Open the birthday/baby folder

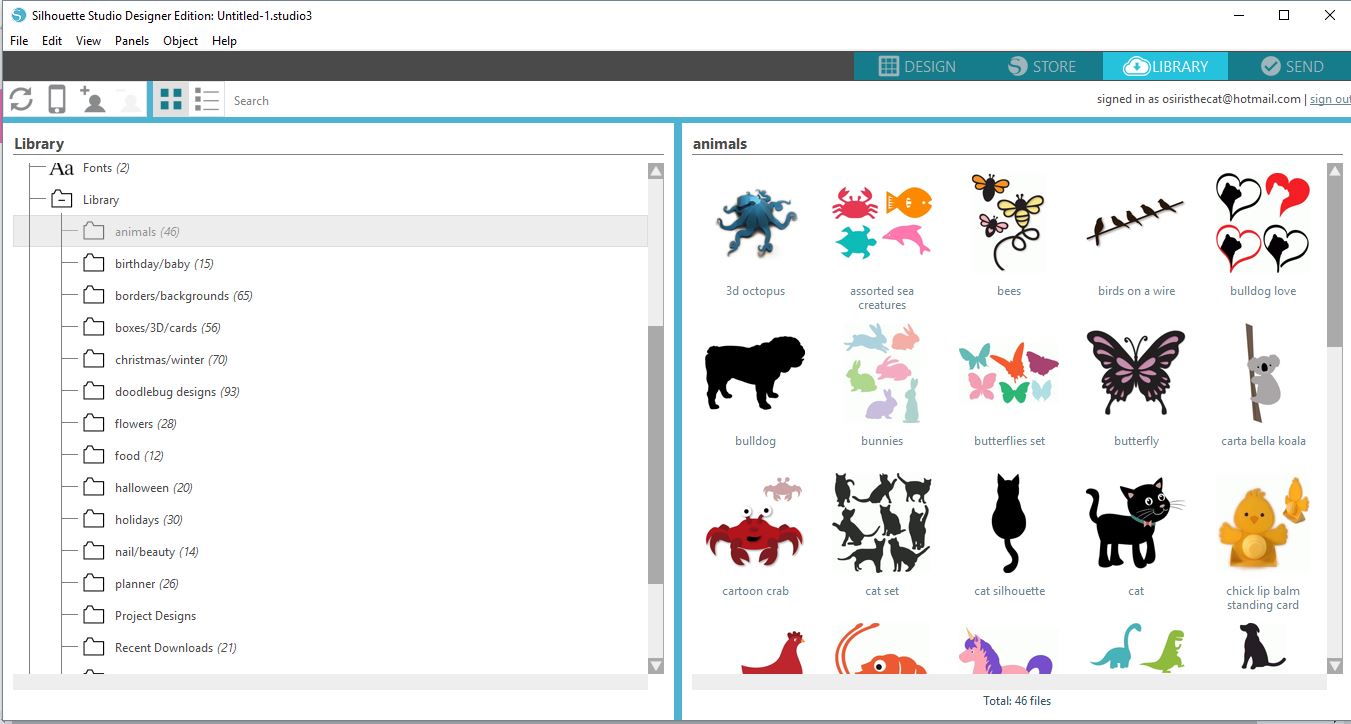[x=164, y=264]
